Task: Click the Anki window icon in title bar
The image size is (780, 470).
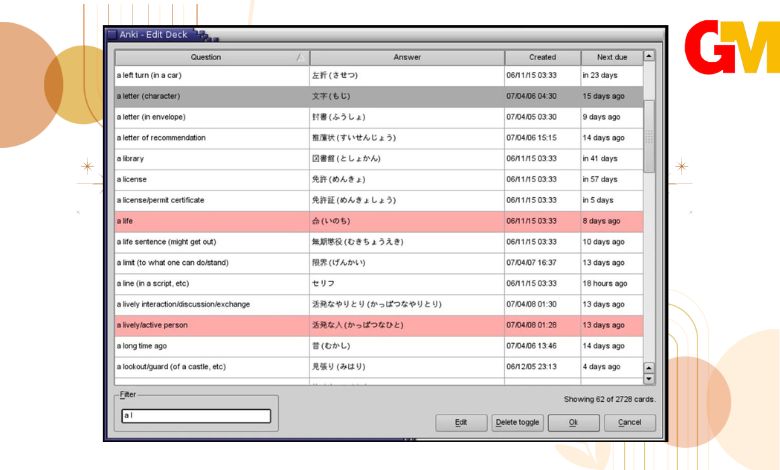Action: [x=112, y=35]
